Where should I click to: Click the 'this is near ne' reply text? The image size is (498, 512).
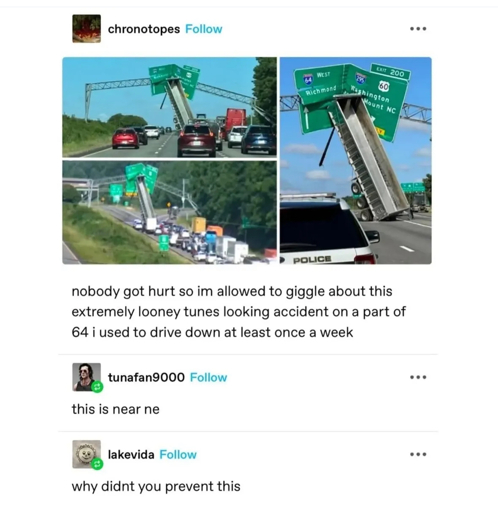click(116, 409)
